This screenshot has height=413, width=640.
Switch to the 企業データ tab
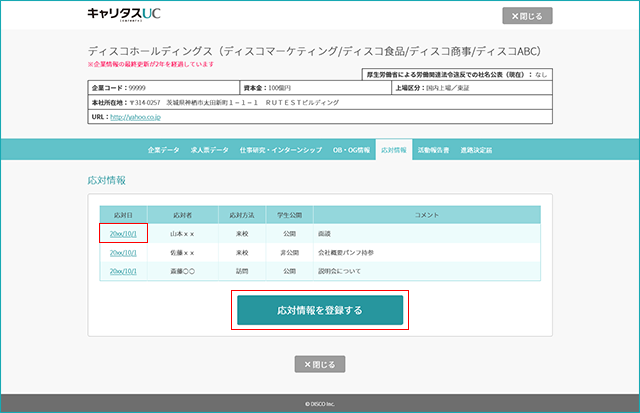(163, 150)
